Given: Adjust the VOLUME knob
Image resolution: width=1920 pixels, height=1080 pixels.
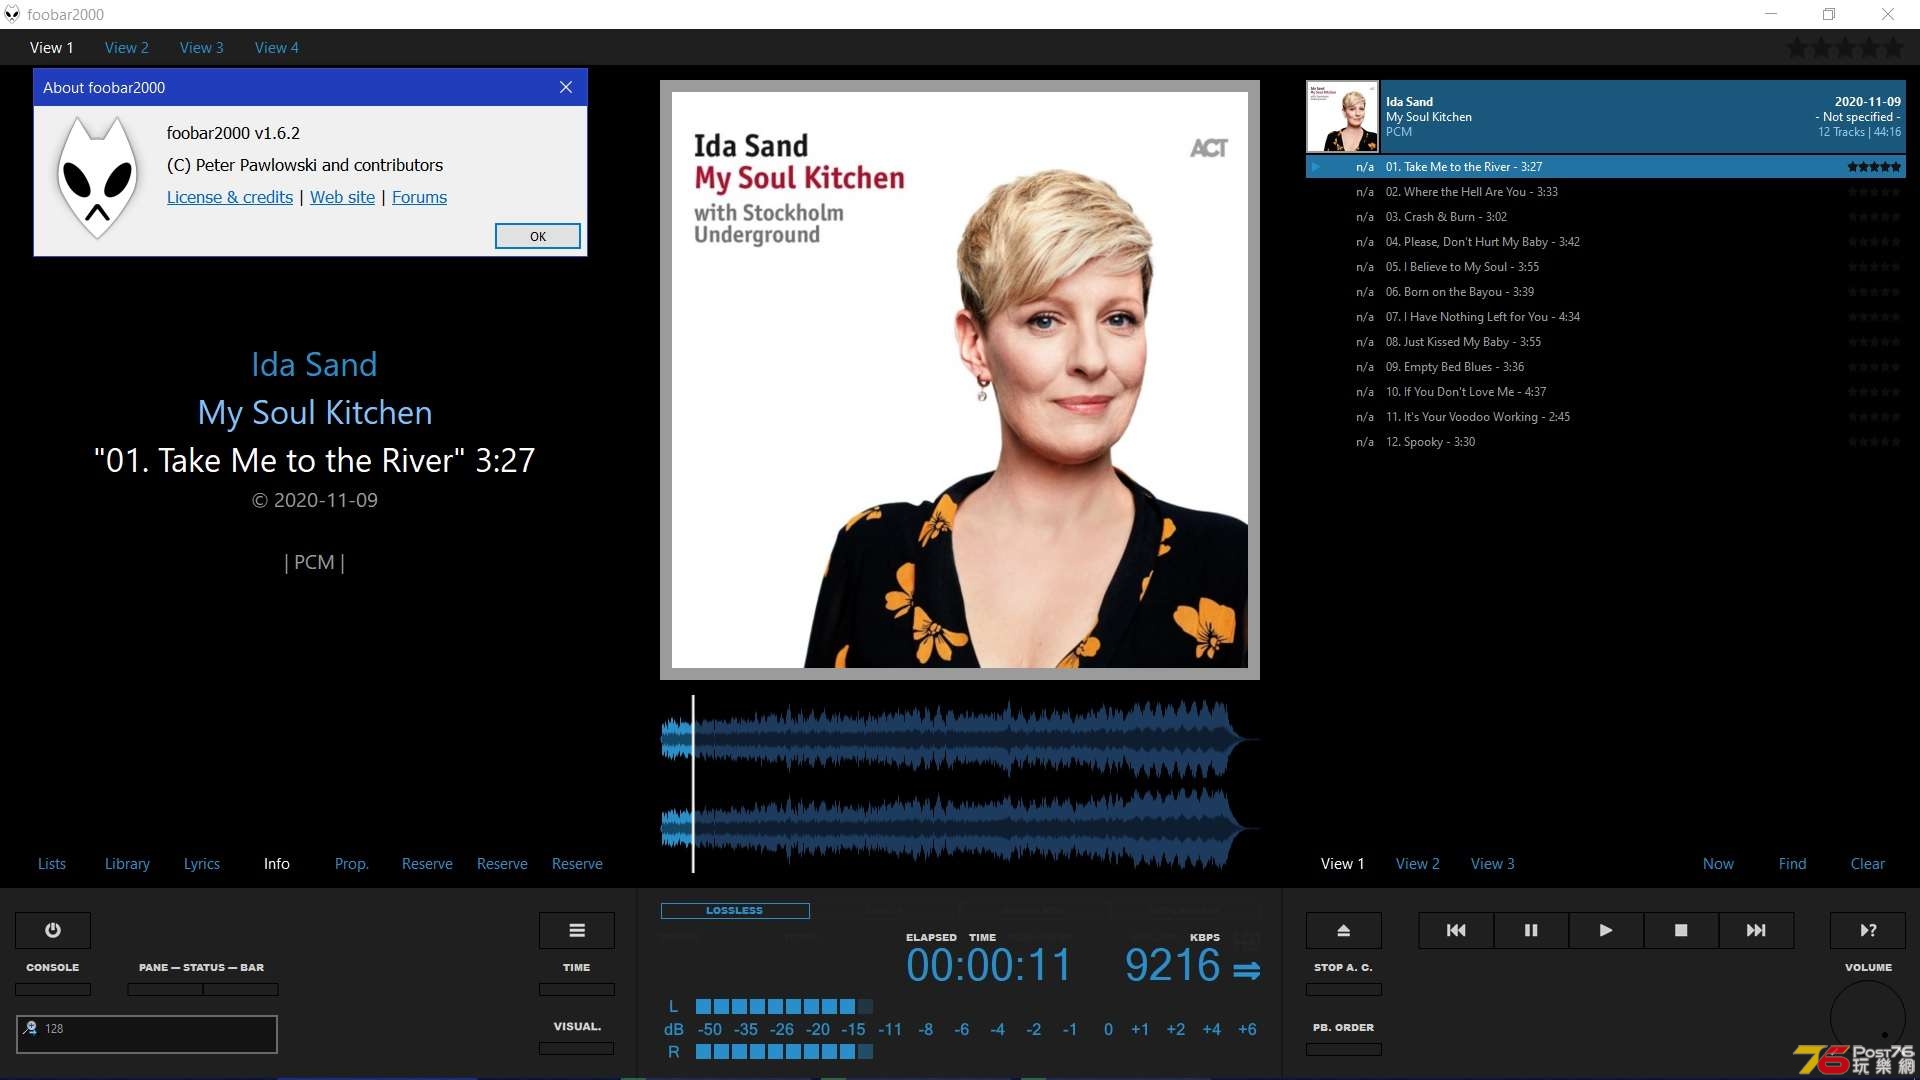Looking at the screenshot, I should click(1868, 1018).
